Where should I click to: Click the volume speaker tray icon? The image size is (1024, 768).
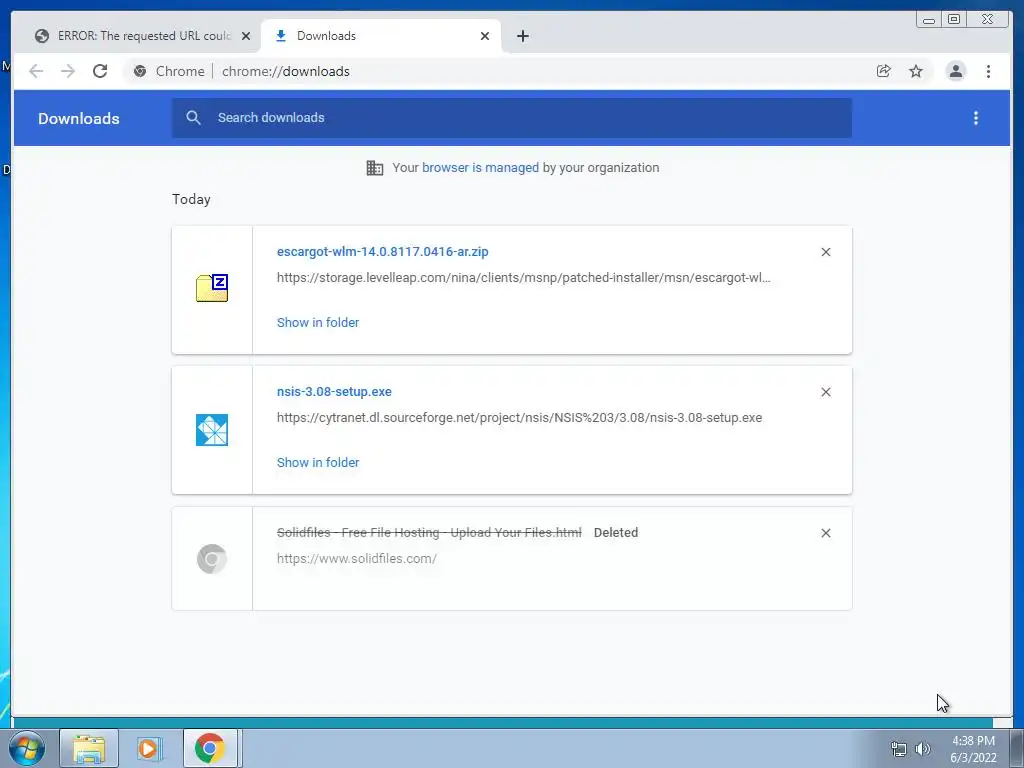click(923, 749)
